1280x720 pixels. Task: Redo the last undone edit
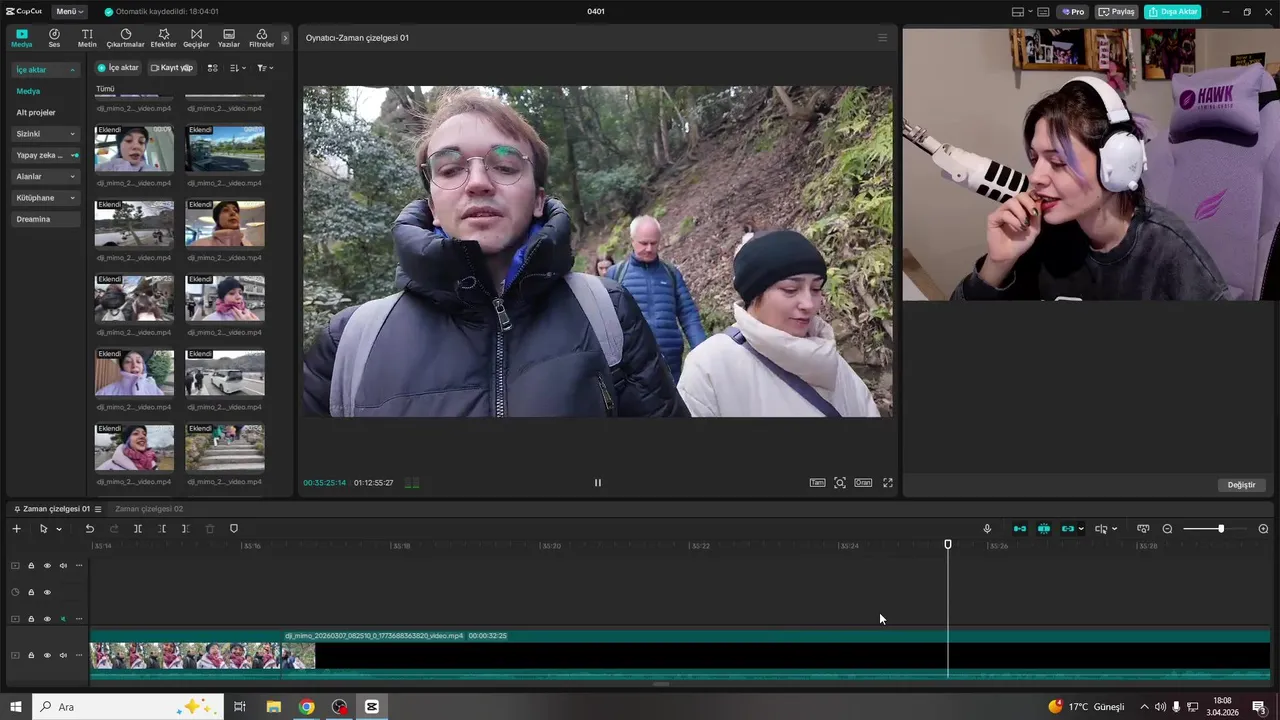[113, 529]
